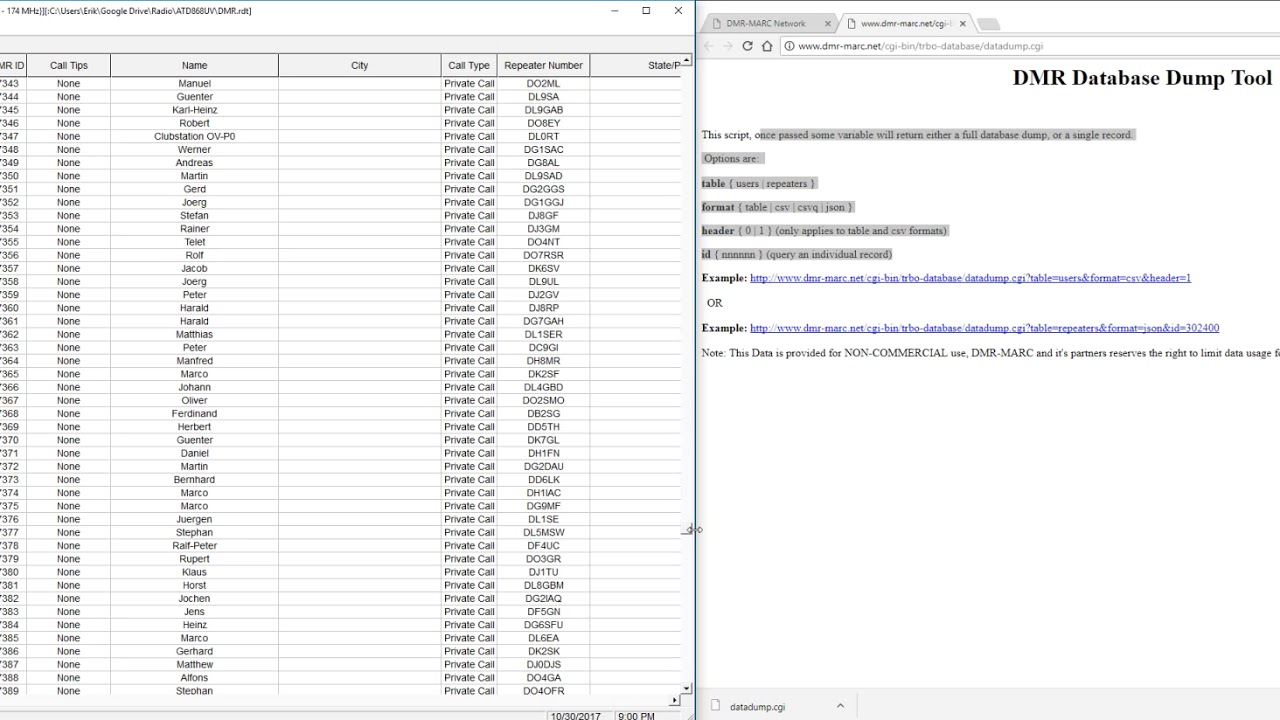Click the browser address bar URL

920,46
